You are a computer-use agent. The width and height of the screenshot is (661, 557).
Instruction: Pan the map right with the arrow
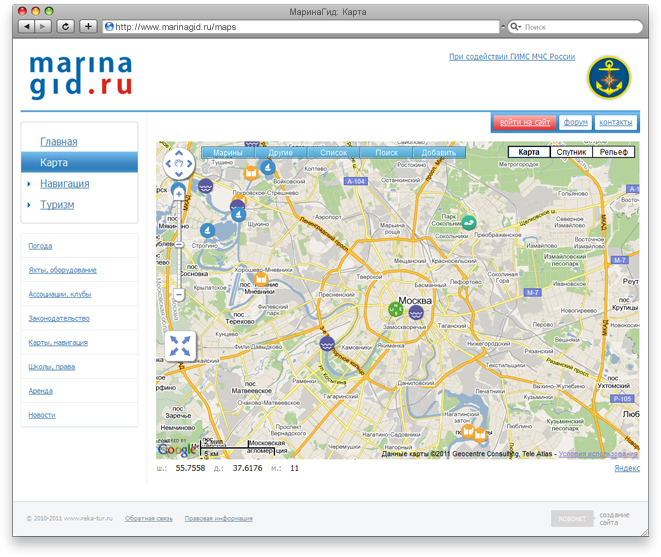pyautogui.click(x=190, y=163)
